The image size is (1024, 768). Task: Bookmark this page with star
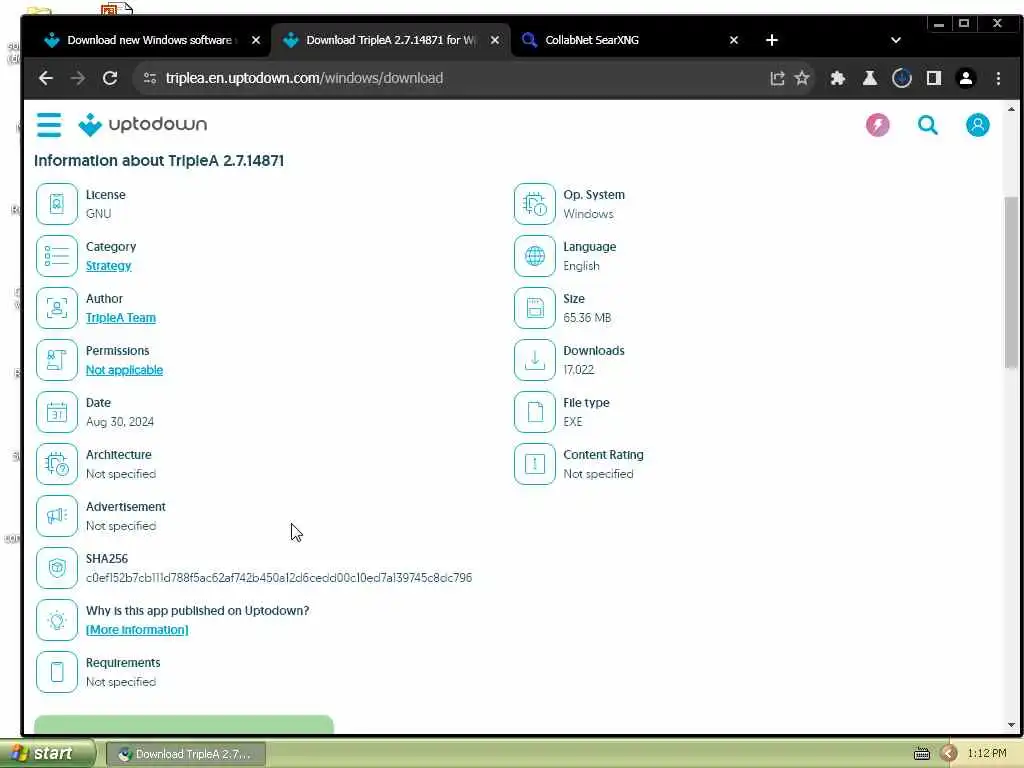click(802, 78)
